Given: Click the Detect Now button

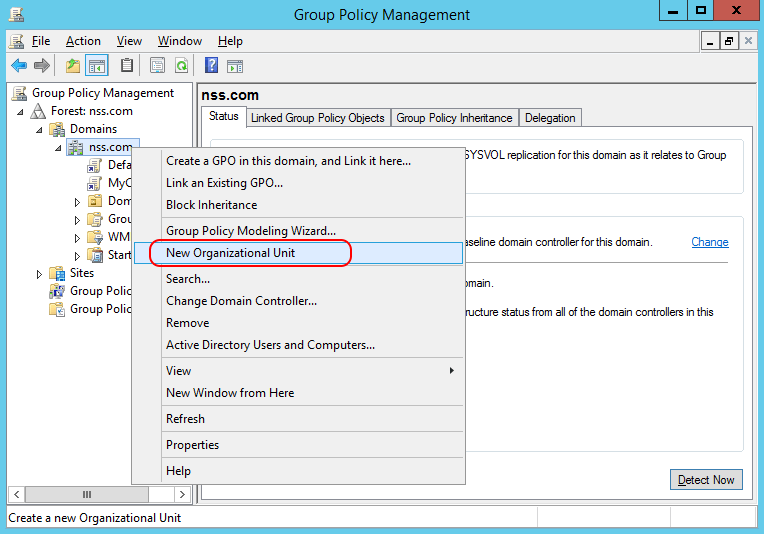Looking at the screenshot, I should pos(706,480).
